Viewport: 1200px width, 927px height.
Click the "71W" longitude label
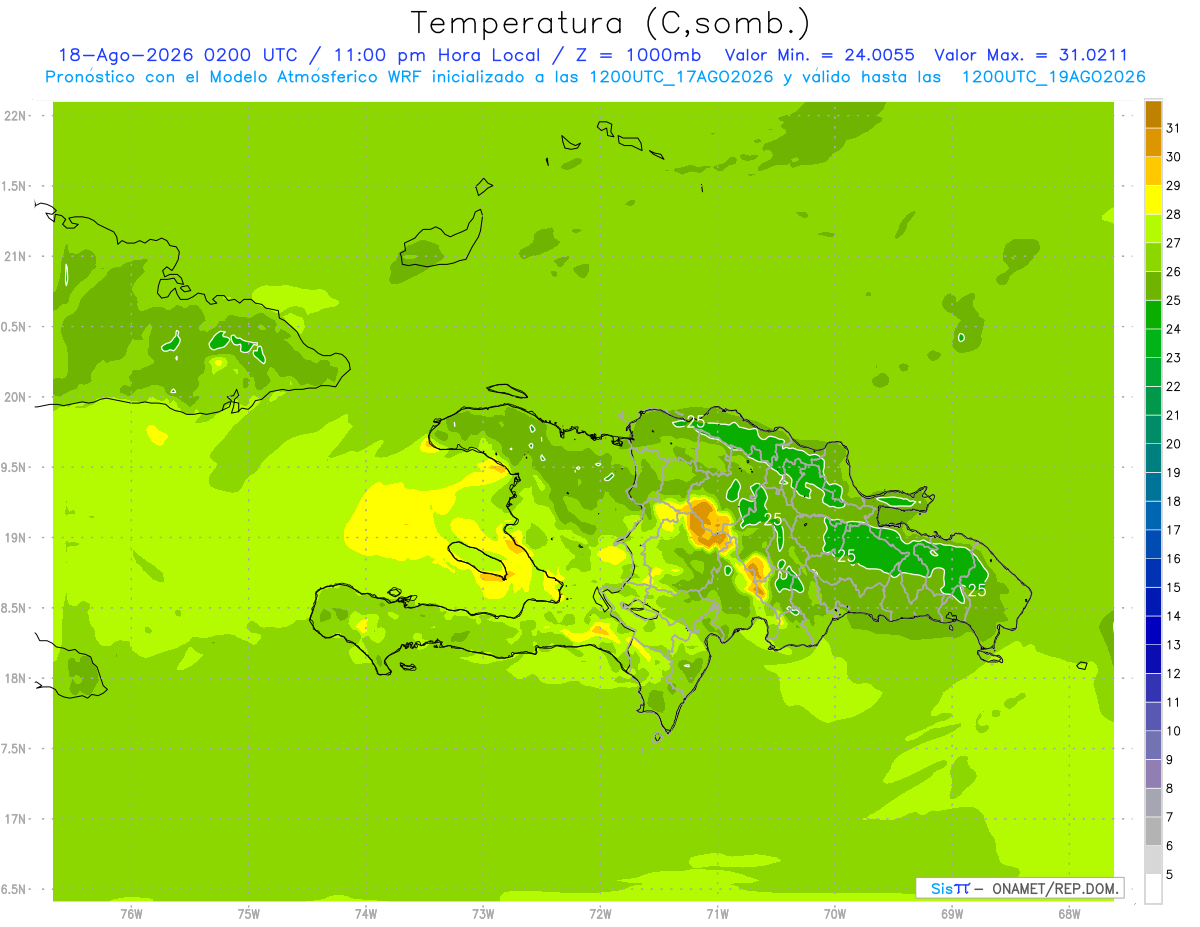(x=717, y=914)
